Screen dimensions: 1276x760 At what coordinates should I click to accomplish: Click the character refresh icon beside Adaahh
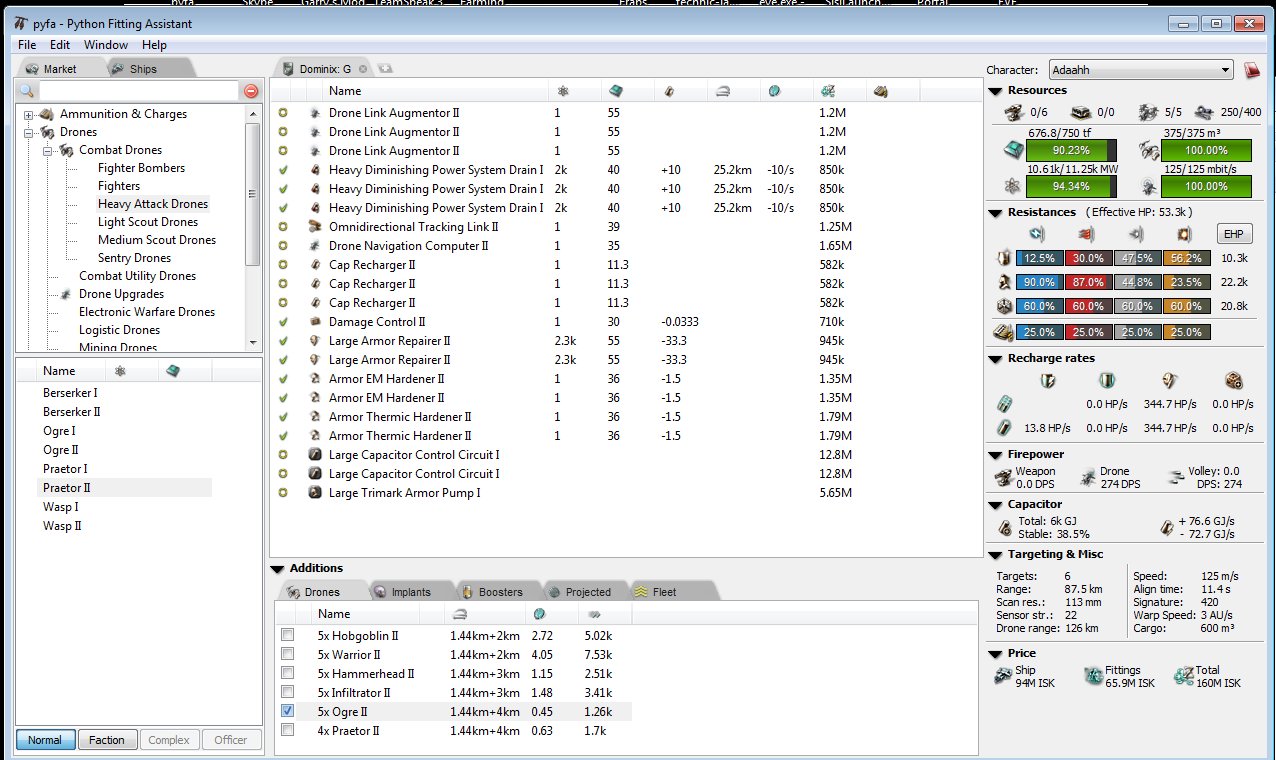[1251, 70]
